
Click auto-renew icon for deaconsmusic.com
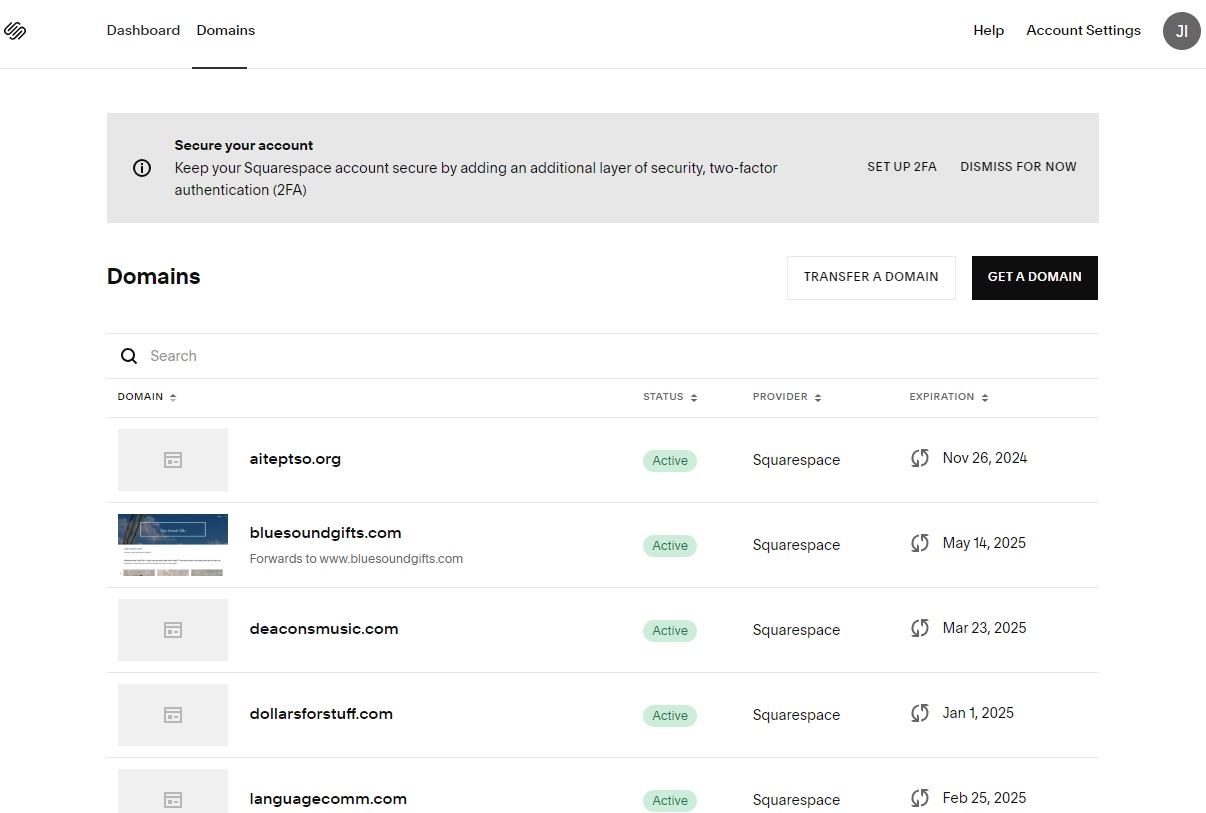tap(920, 628)
